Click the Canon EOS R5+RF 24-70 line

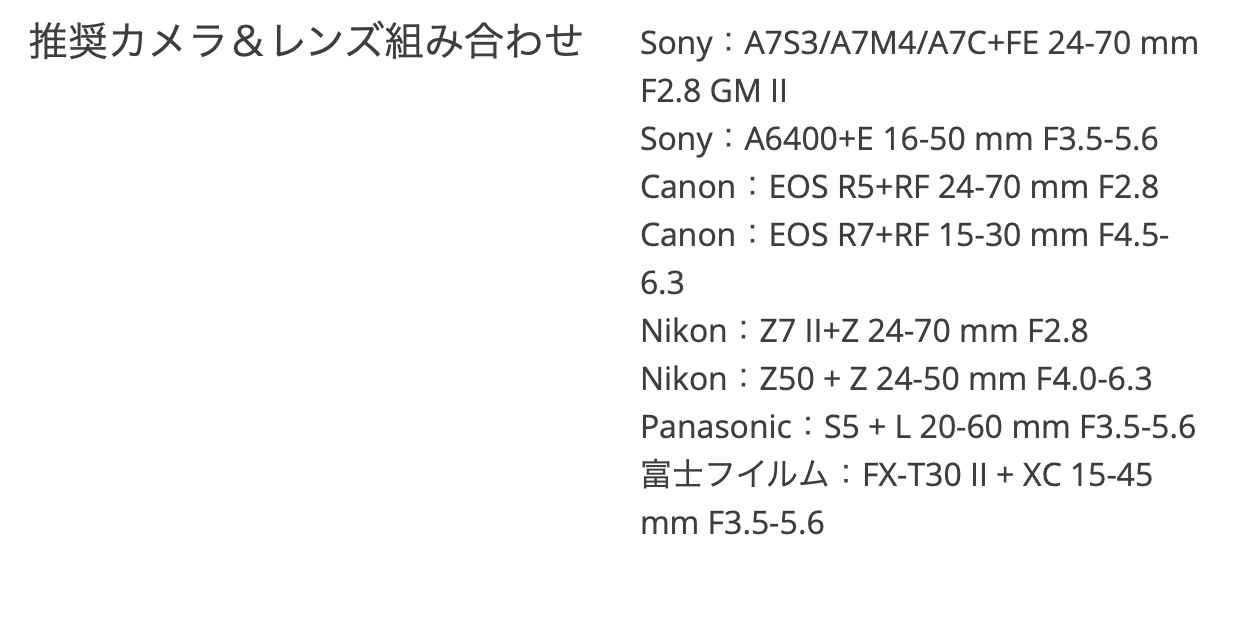(899, 187)
